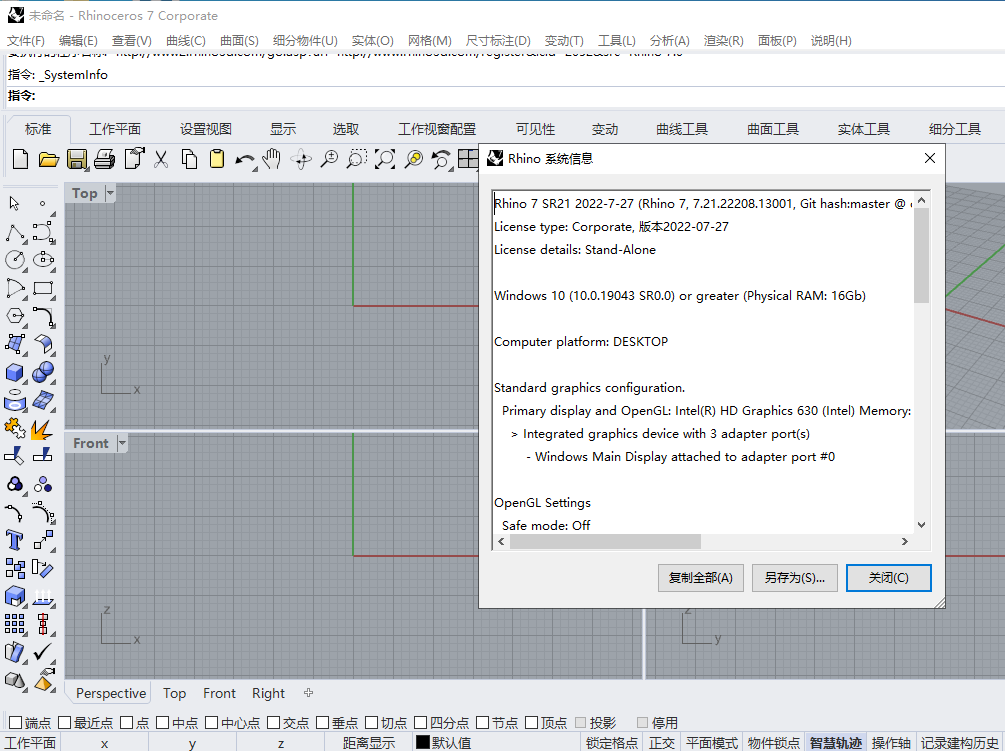
Task: Select the Box solid tool
Action: 15,372
